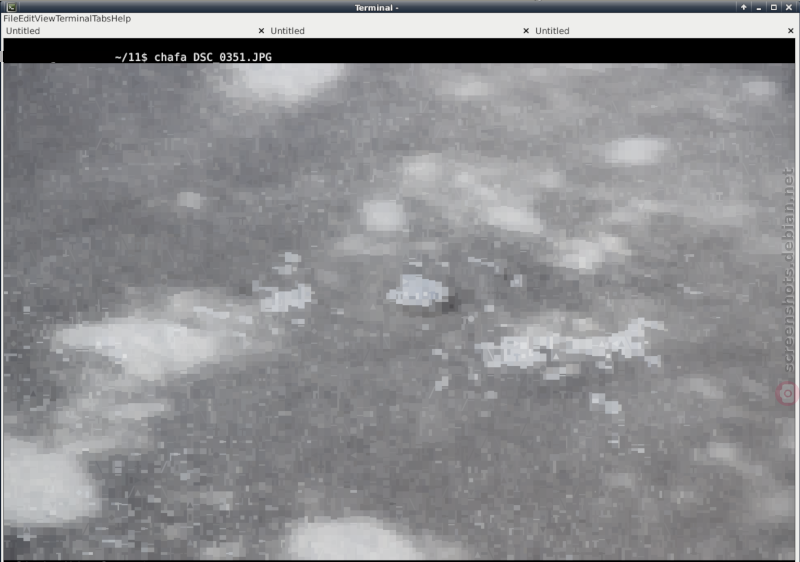The height and width of the screenshot is (562, 800).
Task: Open the Terminal menu
Action: pos(73,18)
